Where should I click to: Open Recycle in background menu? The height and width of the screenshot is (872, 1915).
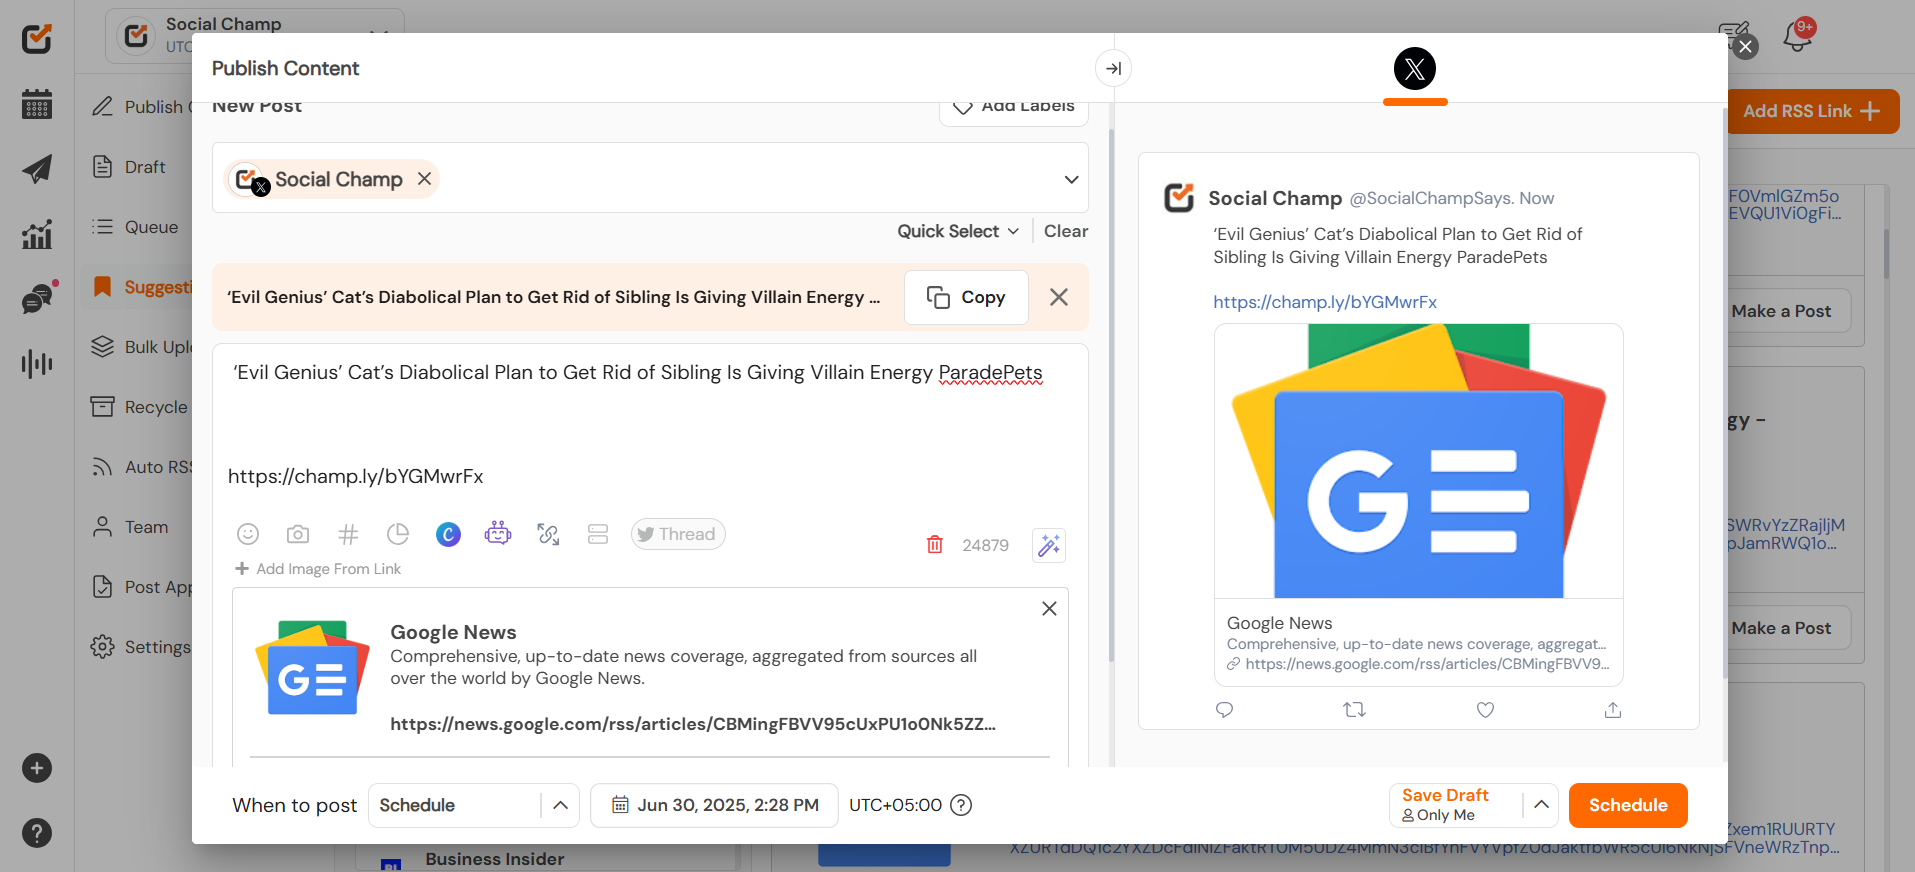140,407
